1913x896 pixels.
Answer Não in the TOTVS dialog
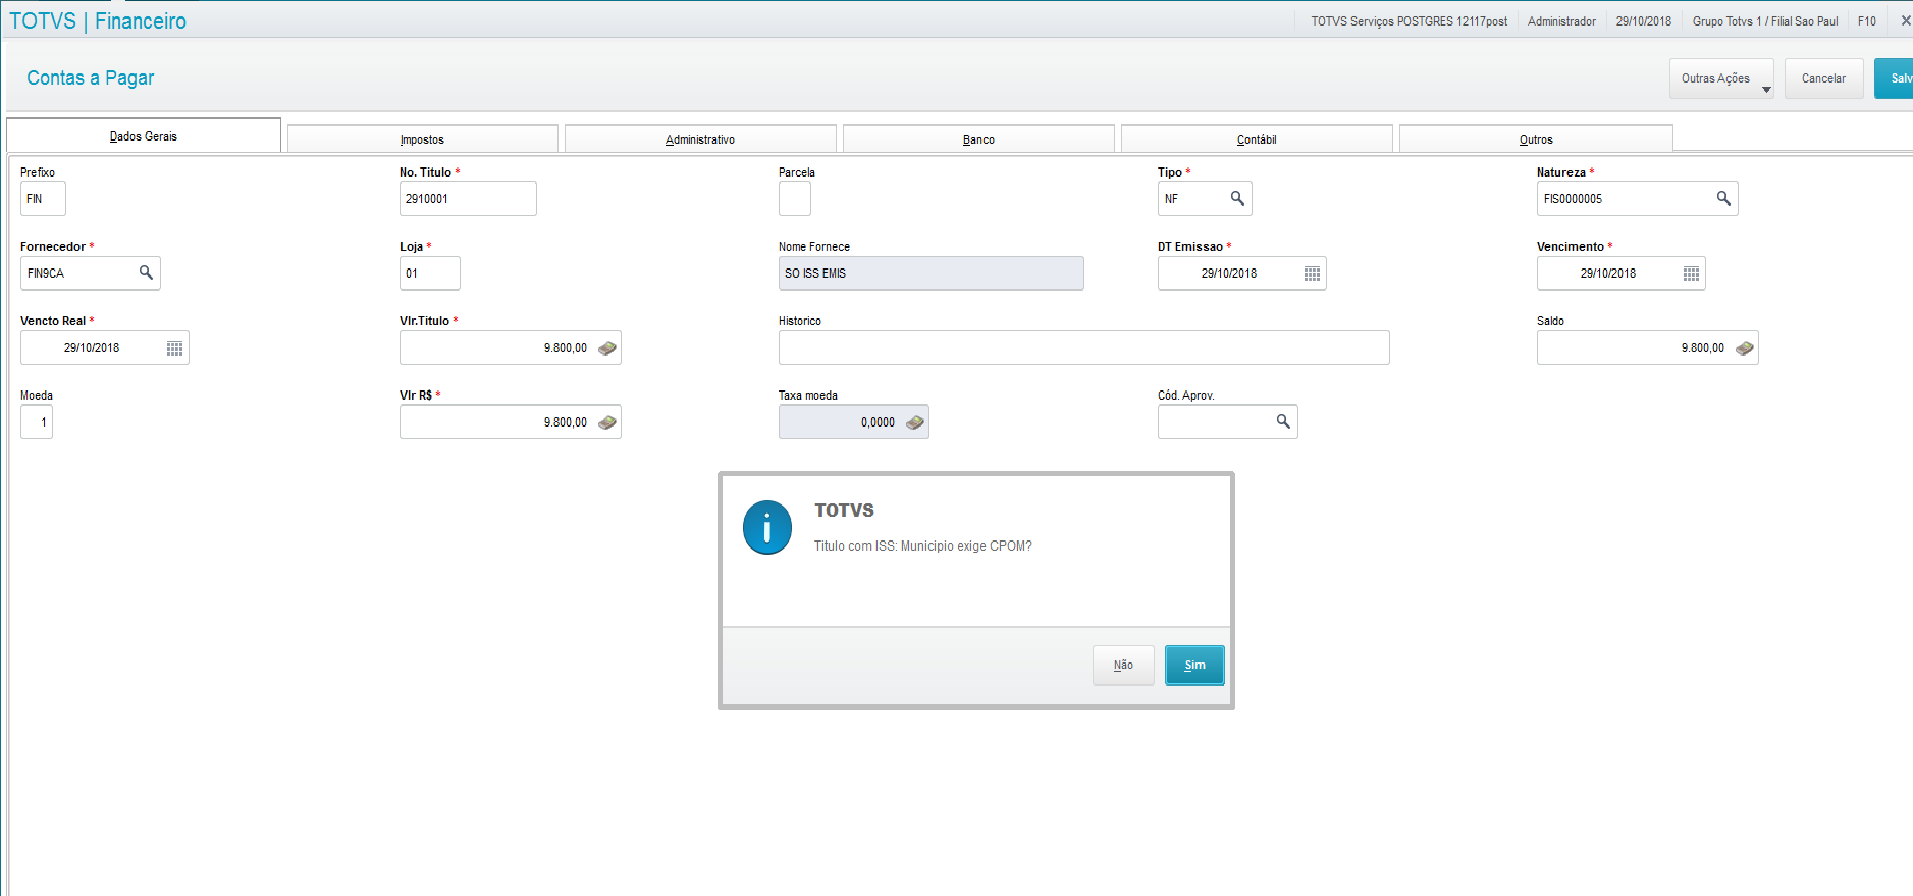point(1123,665)
